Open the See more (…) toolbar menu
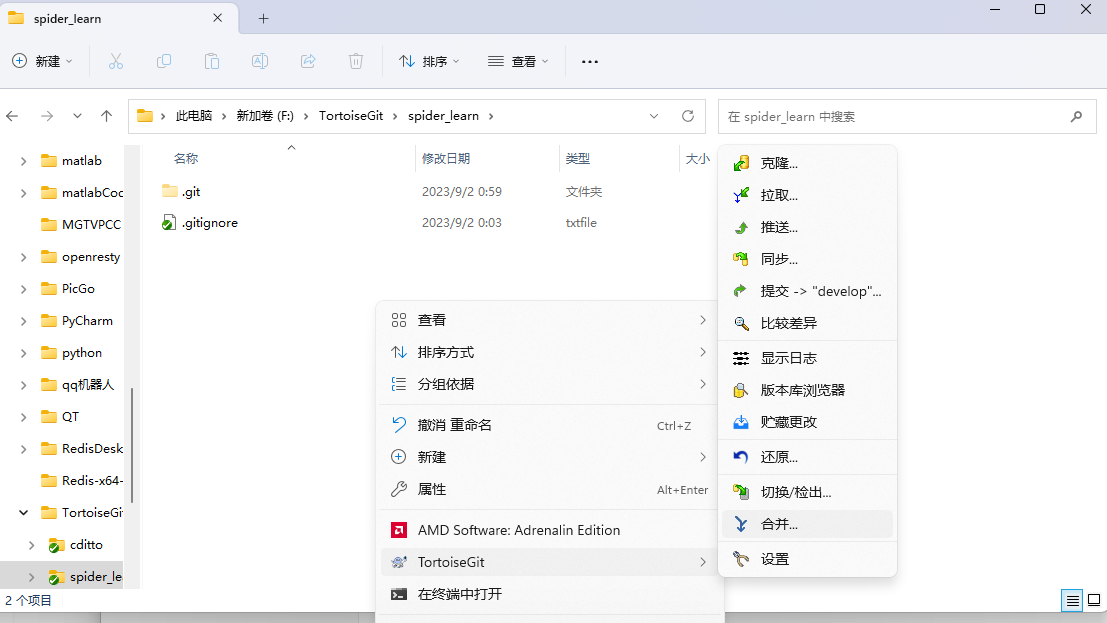The height and width of the screenshot is (623, 1107). [590, 61]
